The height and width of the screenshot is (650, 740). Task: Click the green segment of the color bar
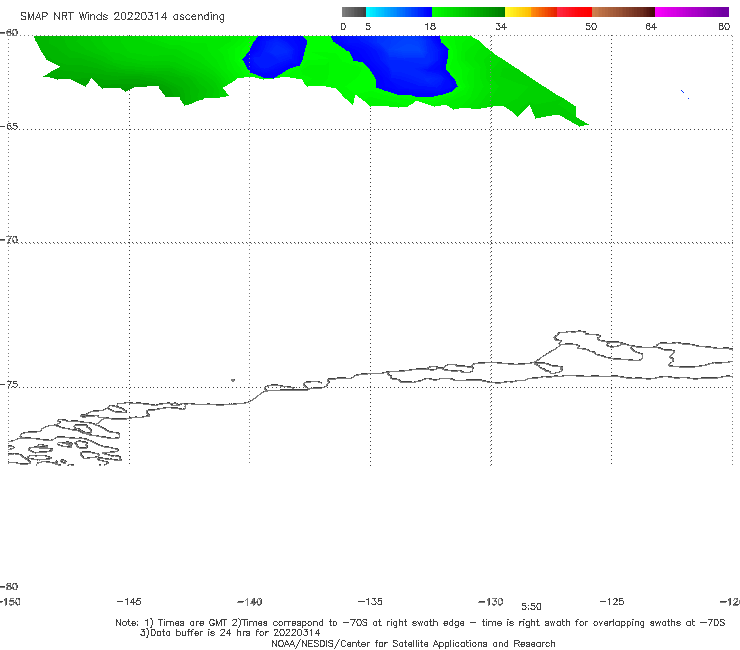468,12
